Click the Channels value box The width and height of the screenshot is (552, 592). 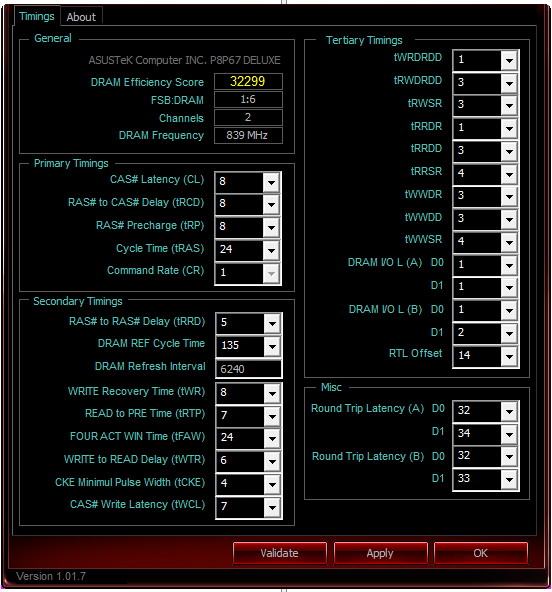(x=248, y=117)
